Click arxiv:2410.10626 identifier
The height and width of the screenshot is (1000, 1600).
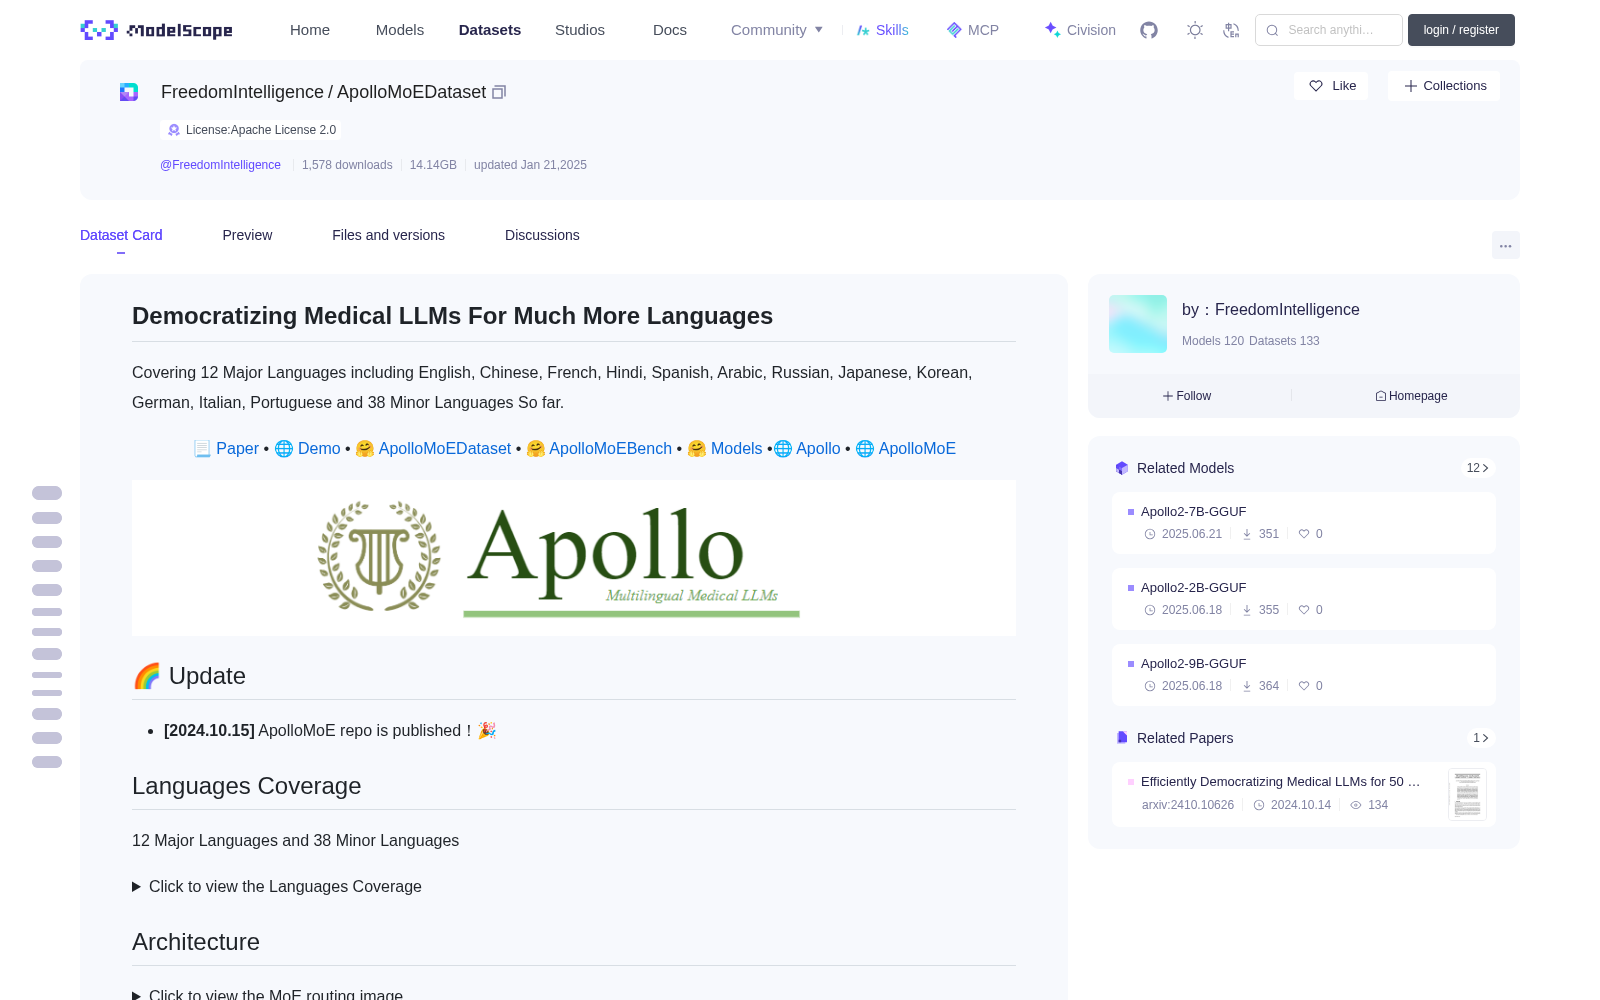(x=1188, y=805)
